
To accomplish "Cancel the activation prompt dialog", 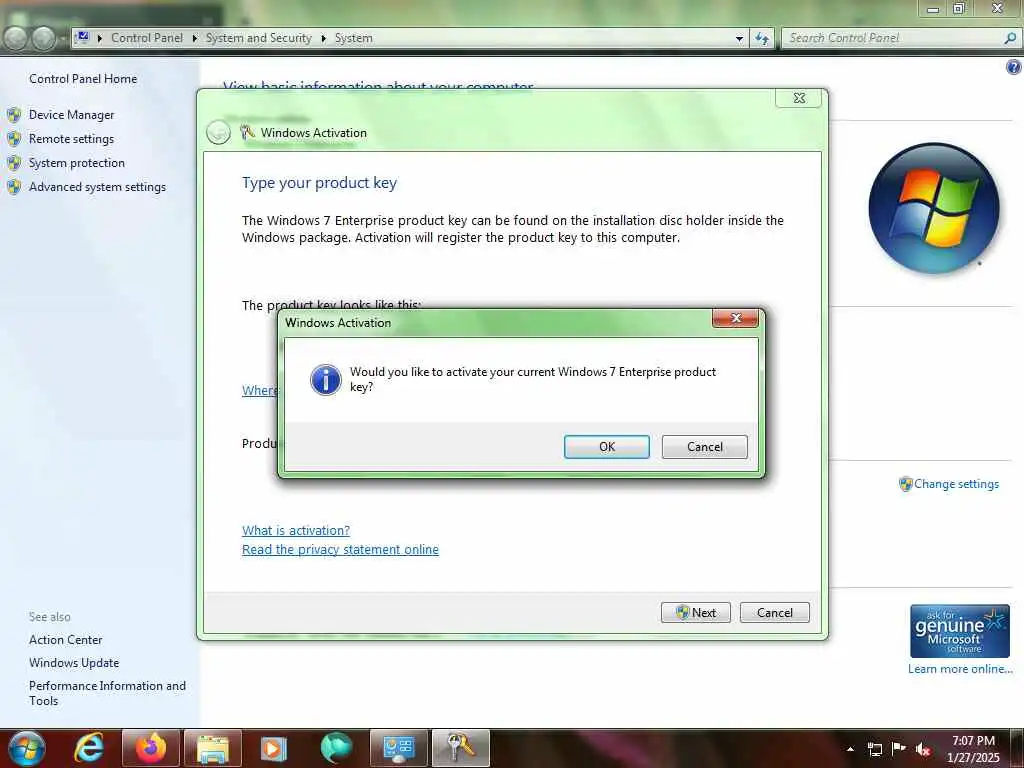I will (704, 447).
